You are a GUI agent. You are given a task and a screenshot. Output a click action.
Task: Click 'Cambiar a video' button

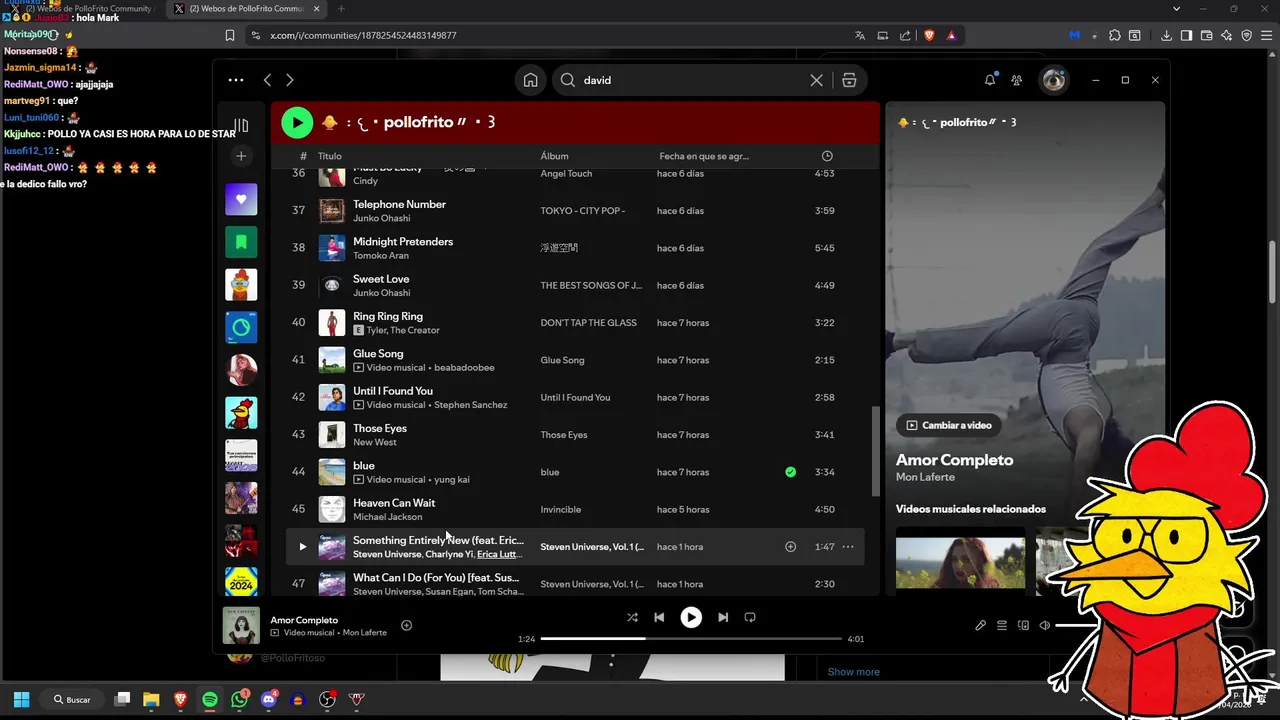point(949,425)
